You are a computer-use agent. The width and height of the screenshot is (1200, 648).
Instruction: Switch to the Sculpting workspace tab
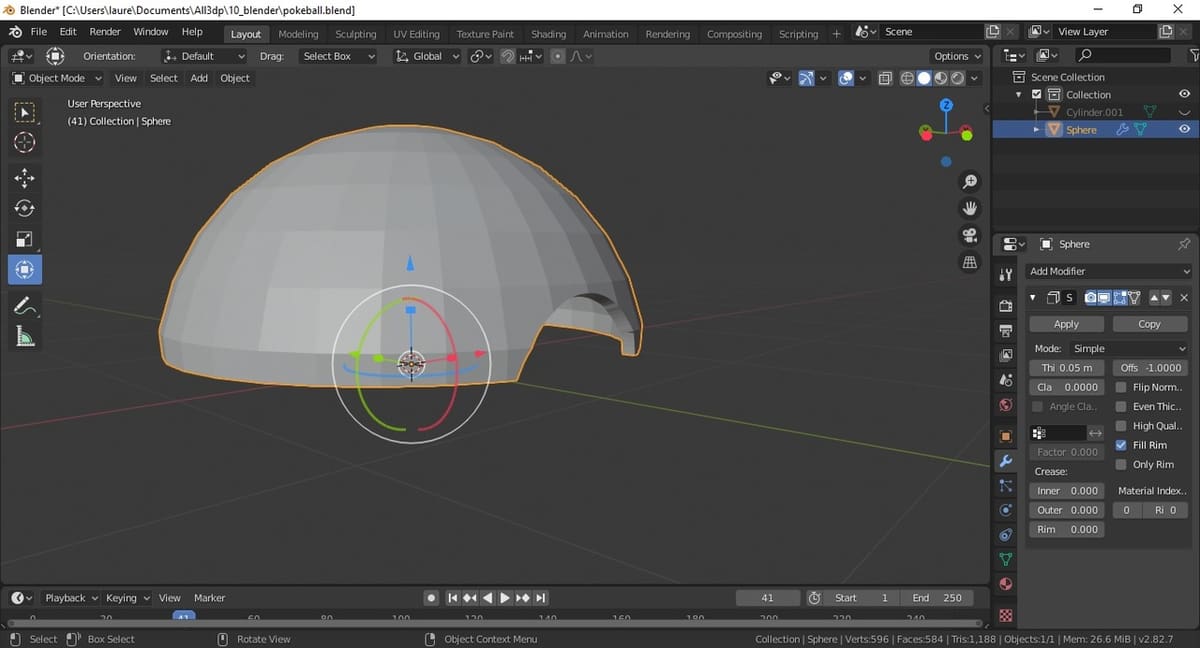(356, 34)
